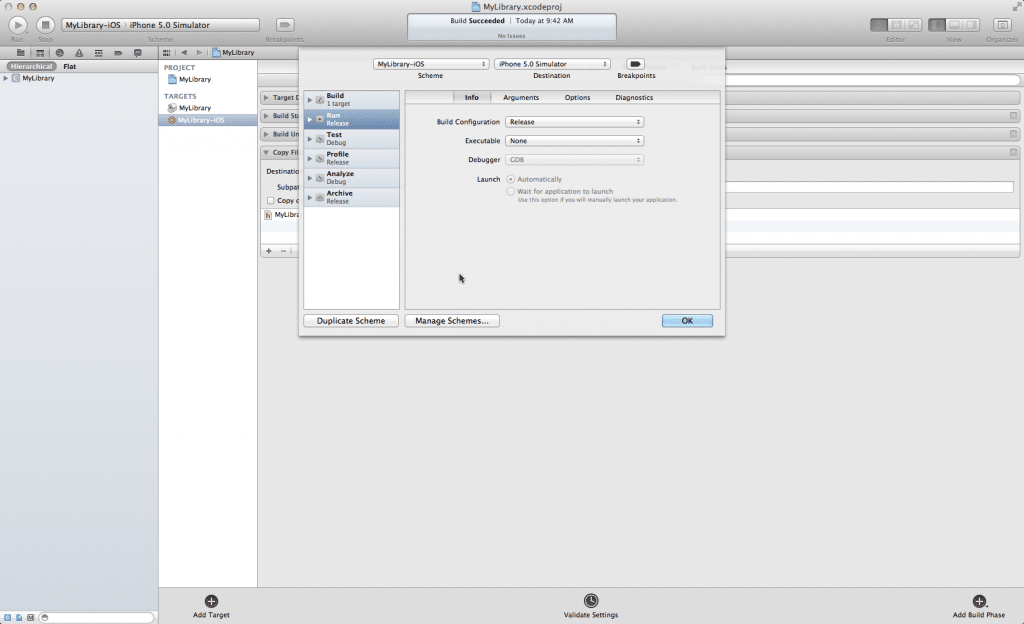Click the Stop button in the toolbar

[45, 25]
